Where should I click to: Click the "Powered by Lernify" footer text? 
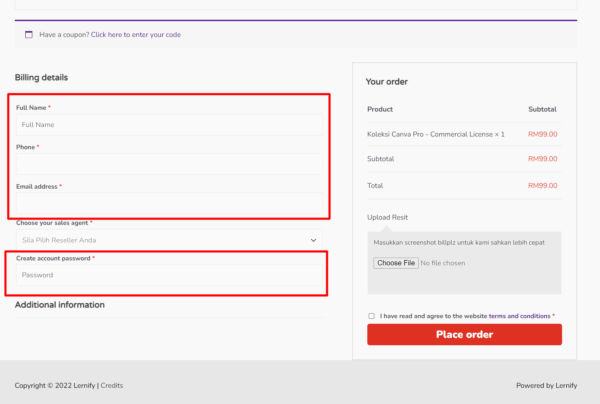tap(545, 385)
